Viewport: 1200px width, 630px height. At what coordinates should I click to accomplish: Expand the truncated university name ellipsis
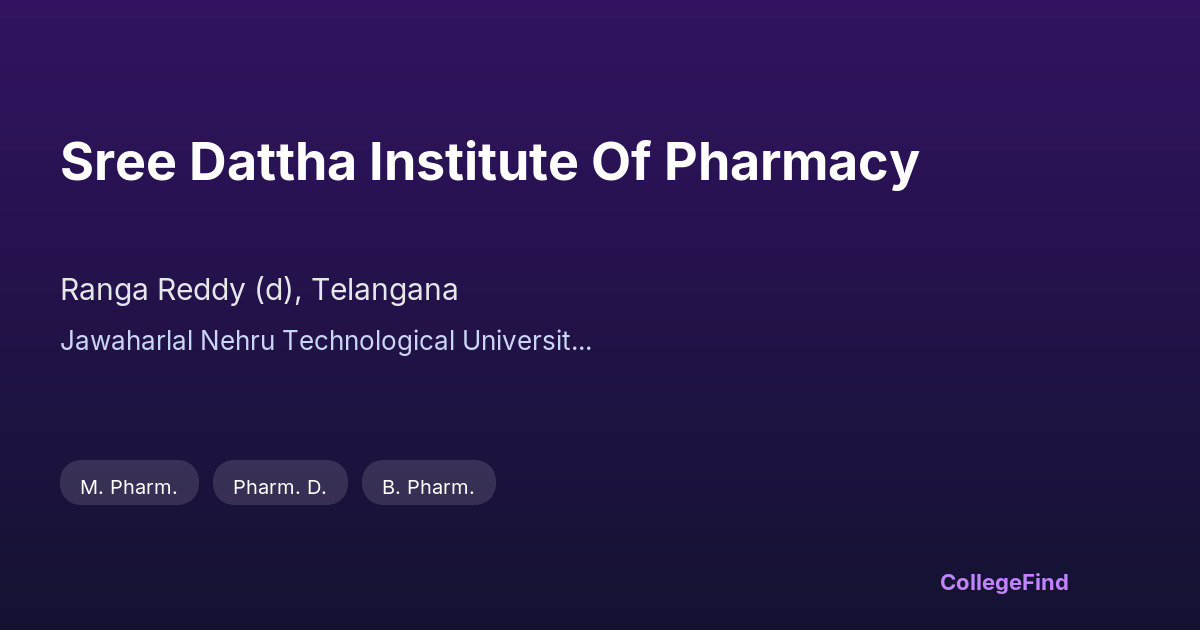click(x=582, y=341)
